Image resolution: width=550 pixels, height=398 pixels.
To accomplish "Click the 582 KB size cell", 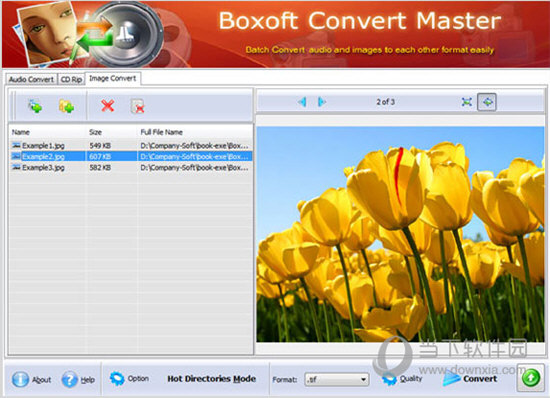I will (x=100, y=168).
